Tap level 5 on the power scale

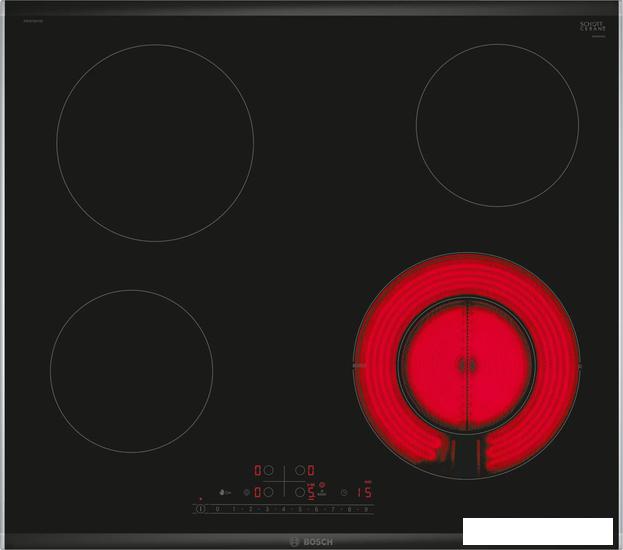[300, 509]
